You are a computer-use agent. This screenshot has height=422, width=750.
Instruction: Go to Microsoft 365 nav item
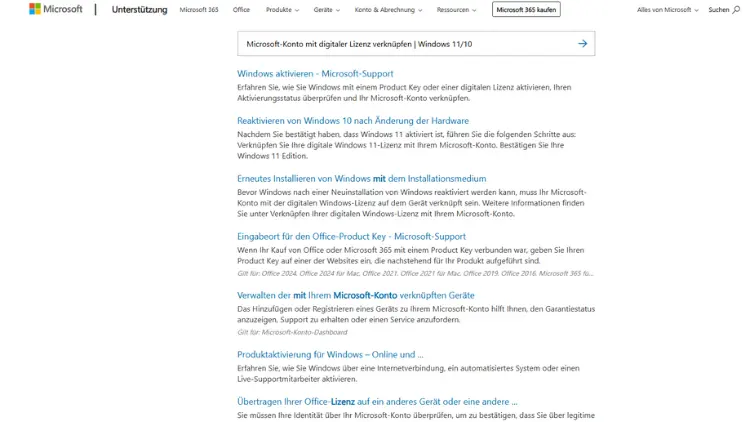tap(199, 10)
